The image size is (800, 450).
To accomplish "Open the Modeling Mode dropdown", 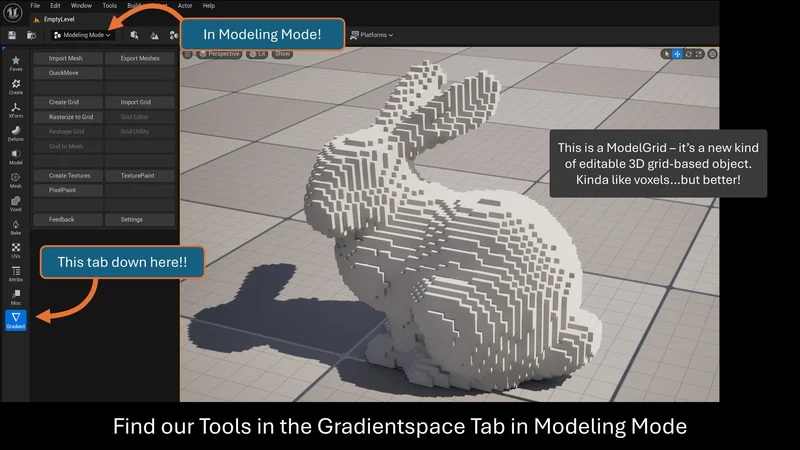I will pos(83,35).
